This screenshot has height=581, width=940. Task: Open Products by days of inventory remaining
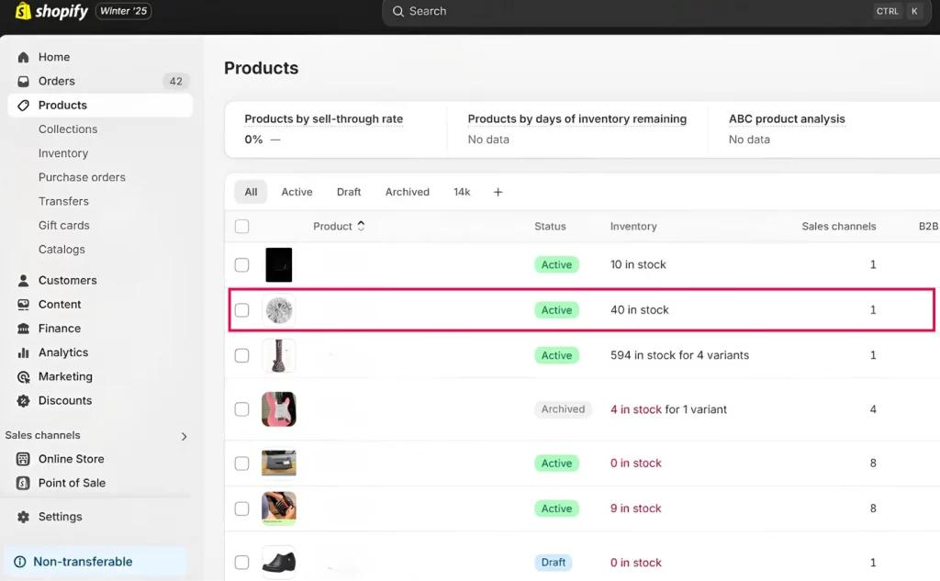(577, 119)
